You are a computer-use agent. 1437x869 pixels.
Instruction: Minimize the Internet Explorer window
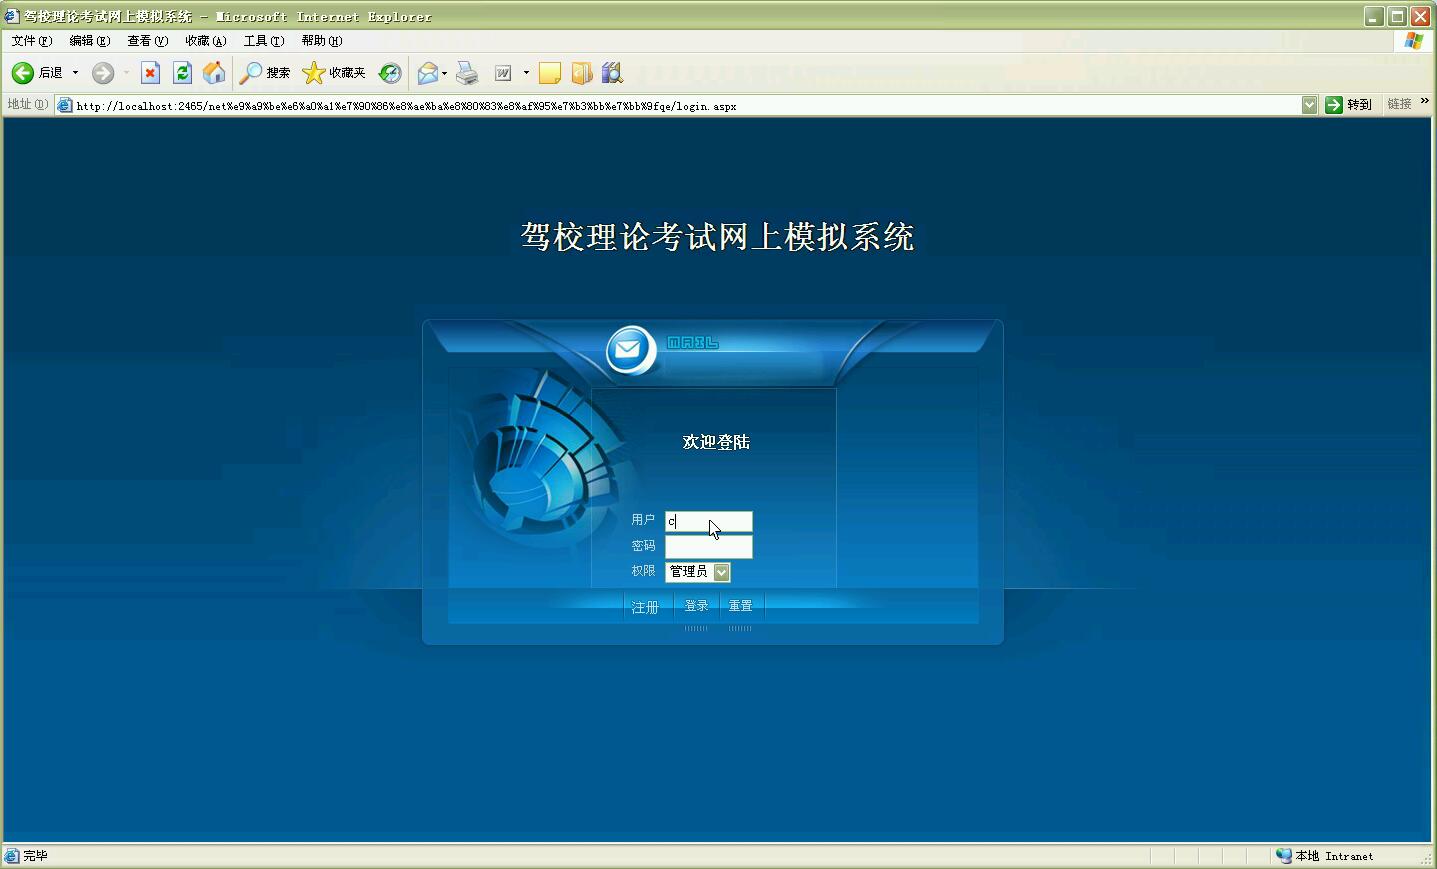coord(1374,16)
